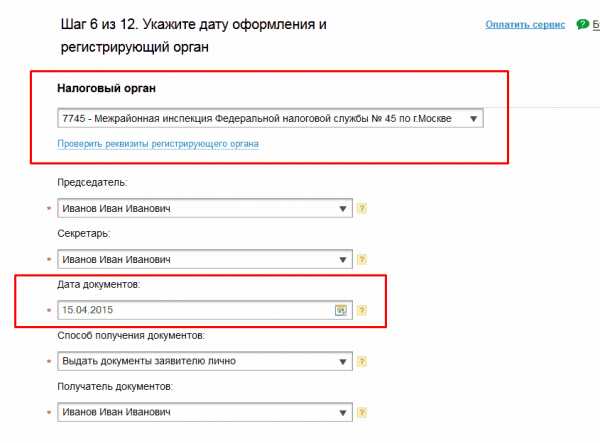Click the Способ получения документов label
600x443 pixels.
[x=132, y=336]
